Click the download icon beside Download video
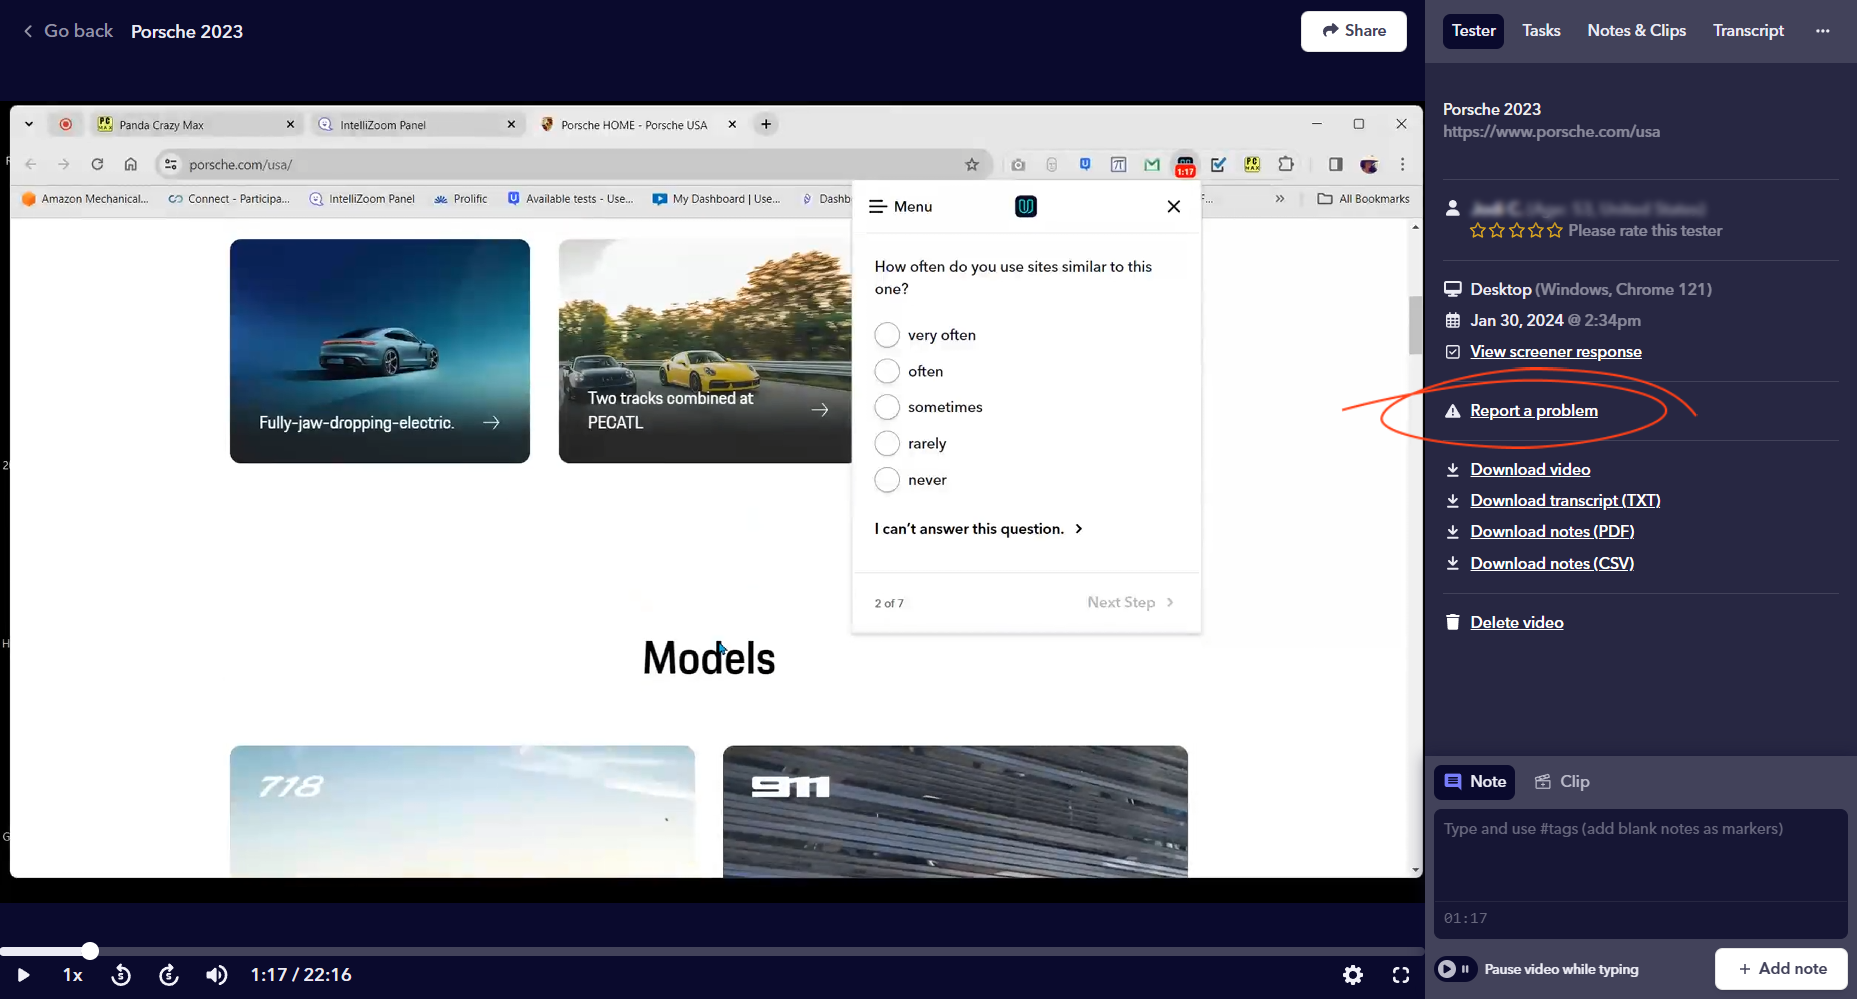 point(1452,470)
